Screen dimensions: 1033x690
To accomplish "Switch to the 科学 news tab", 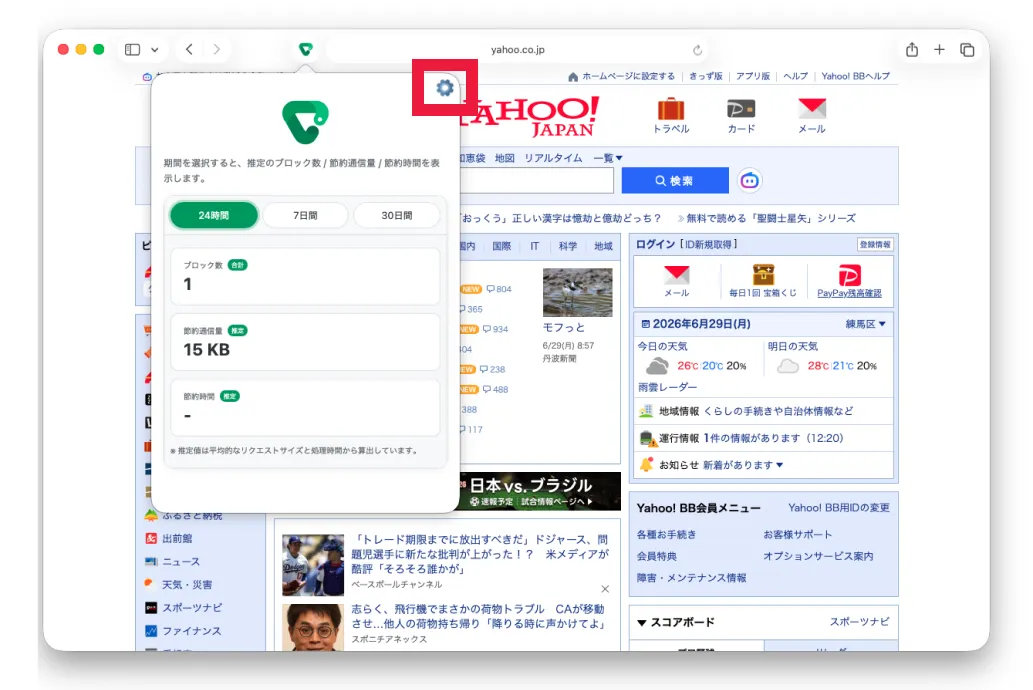I will click(567, 246).
